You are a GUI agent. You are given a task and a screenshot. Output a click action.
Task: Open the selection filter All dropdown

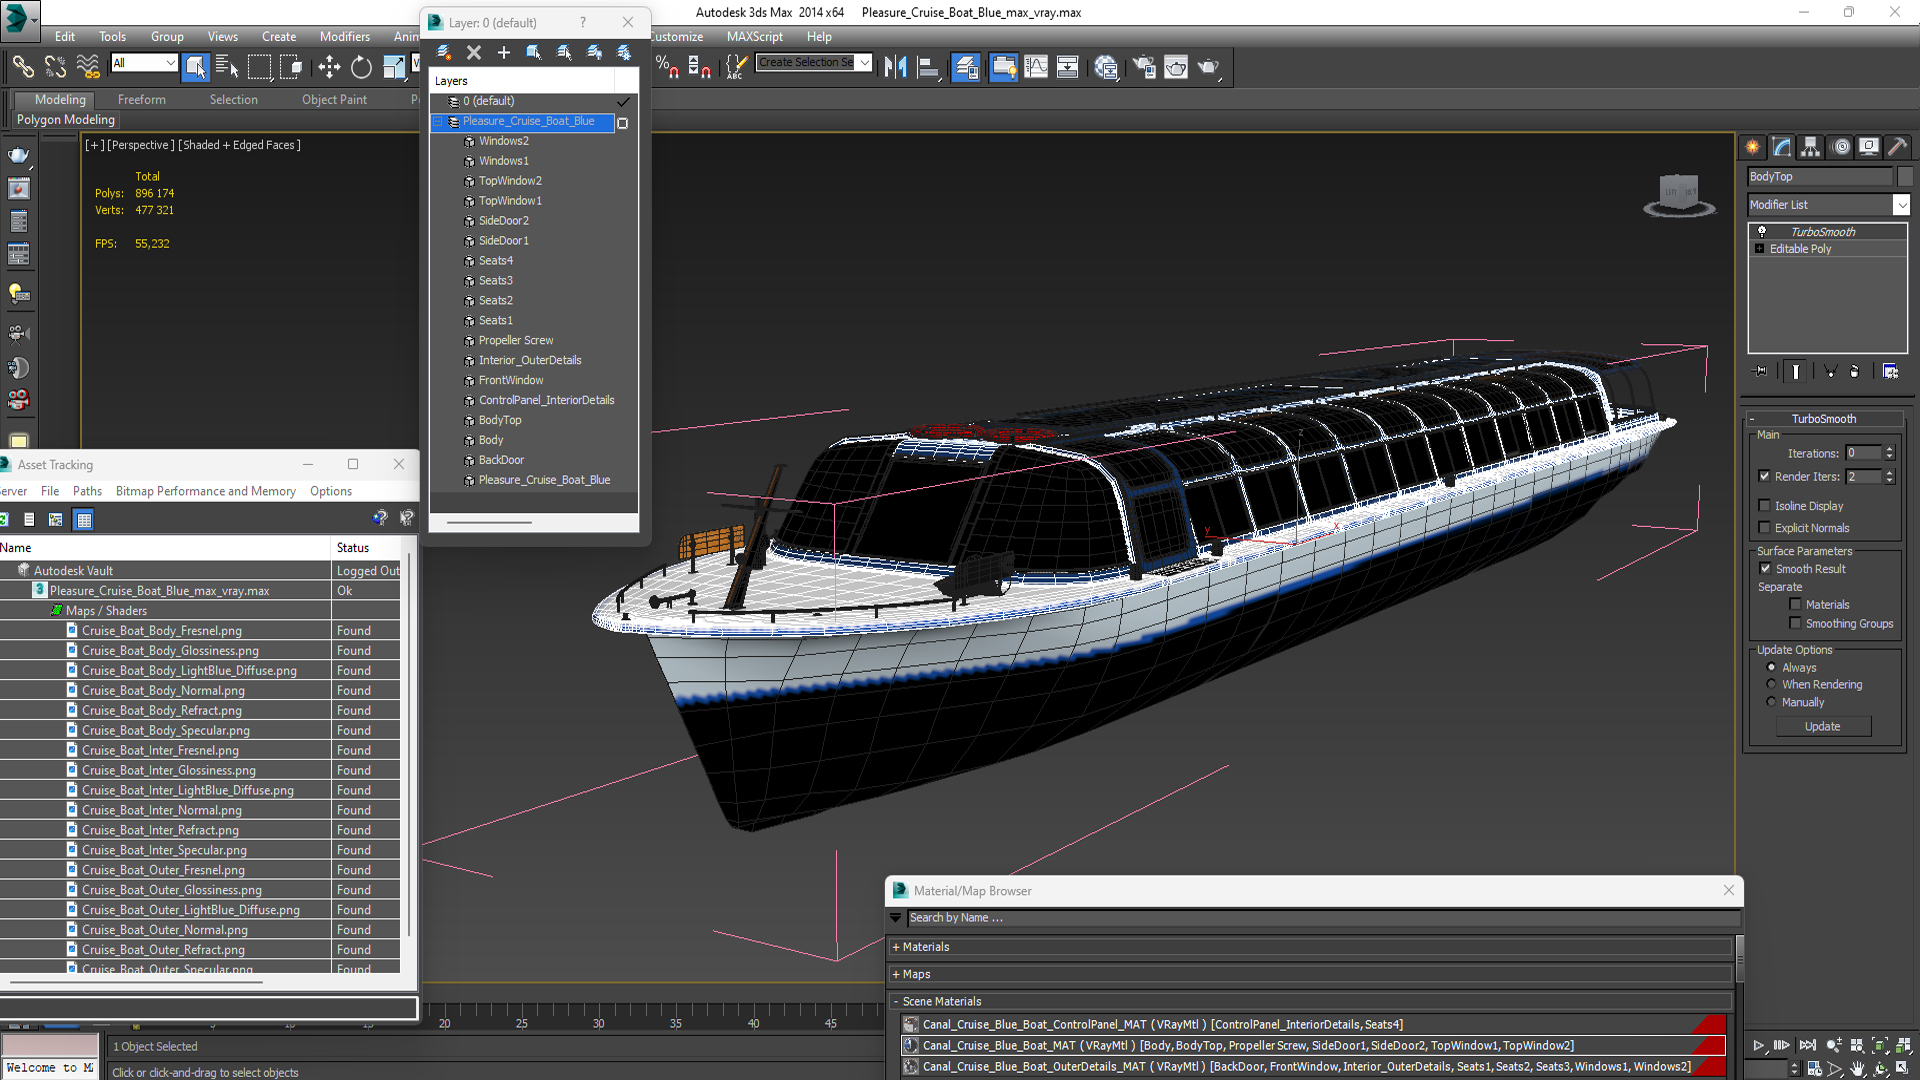170,63
